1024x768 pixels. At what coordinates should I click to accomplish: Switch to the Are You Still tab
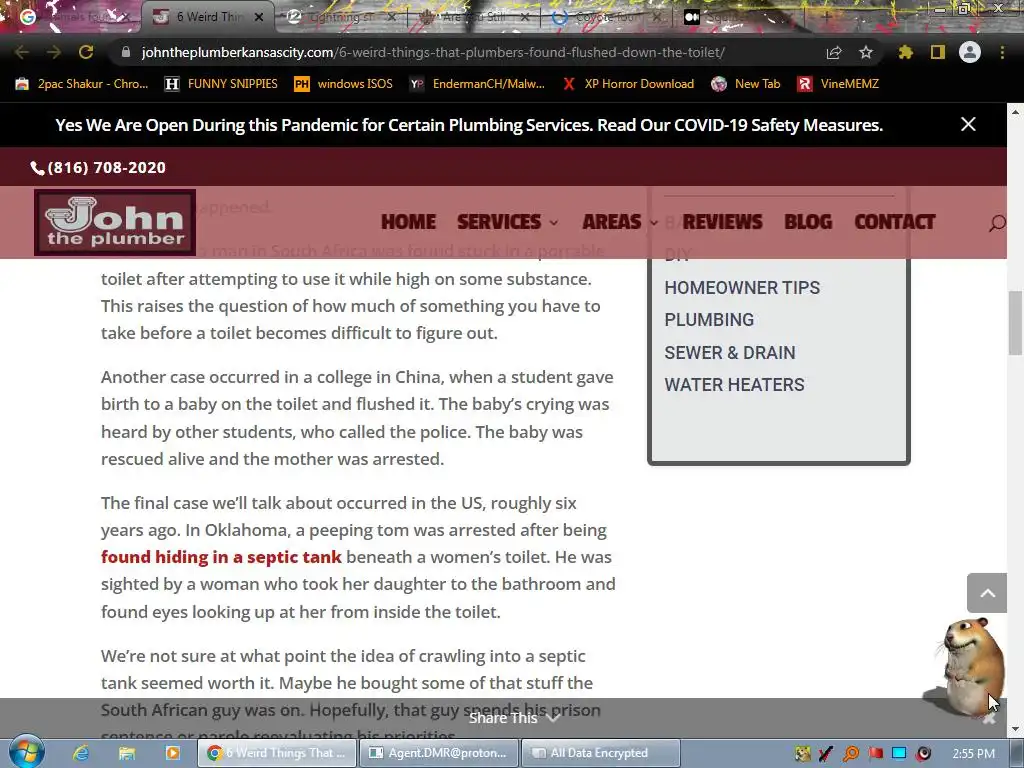click(x=473, y=17)
